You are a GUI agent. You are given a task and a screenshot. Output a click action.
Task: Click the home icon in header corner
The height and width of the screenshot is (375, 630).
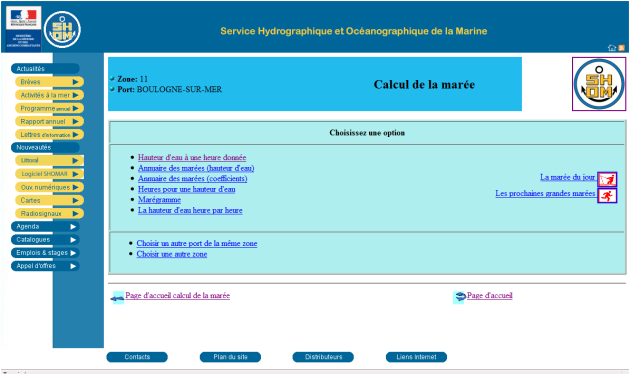[x=612, y=47]
